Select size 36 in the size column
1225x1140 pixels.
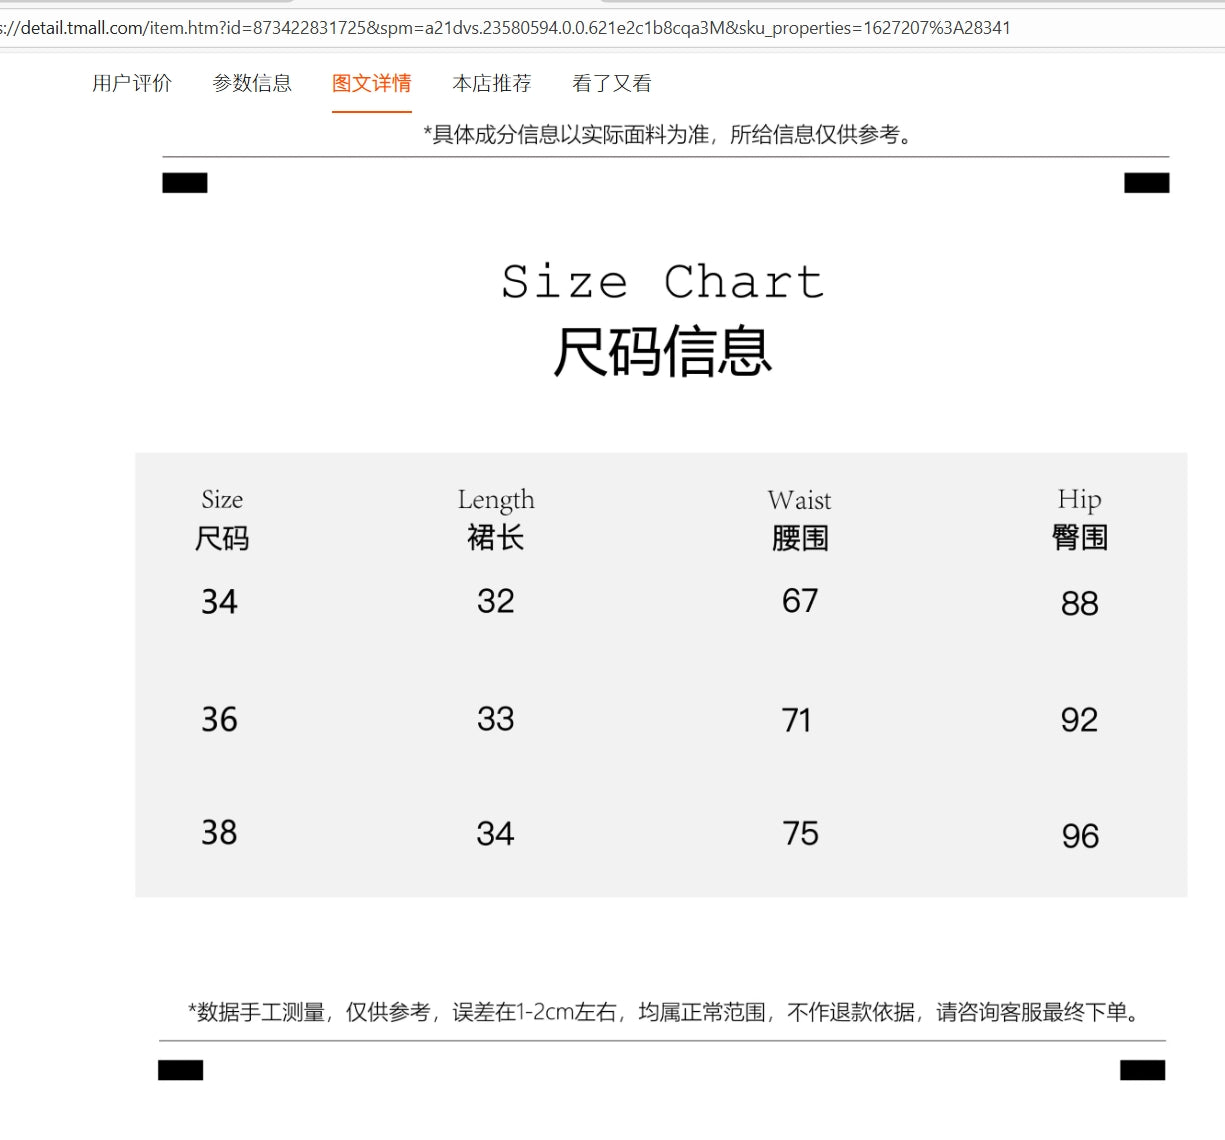point(219,719)
